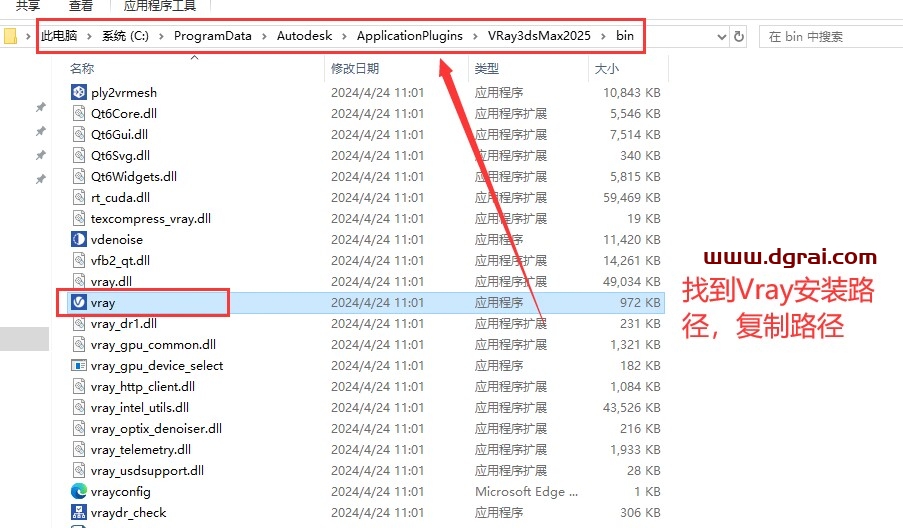Click the vraydr_check application icon
903x528 pixels.
pyautogui.click(x=79, y=512)
